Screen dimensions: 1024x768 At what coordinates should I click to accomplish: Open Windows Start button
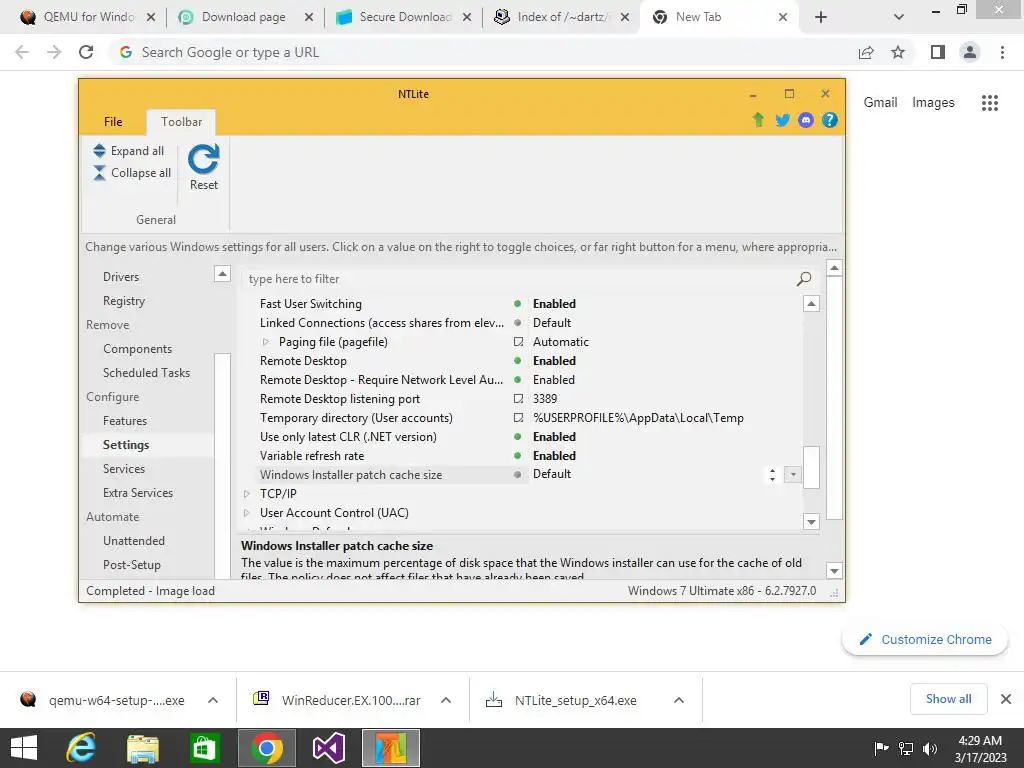tap(24, 748)
